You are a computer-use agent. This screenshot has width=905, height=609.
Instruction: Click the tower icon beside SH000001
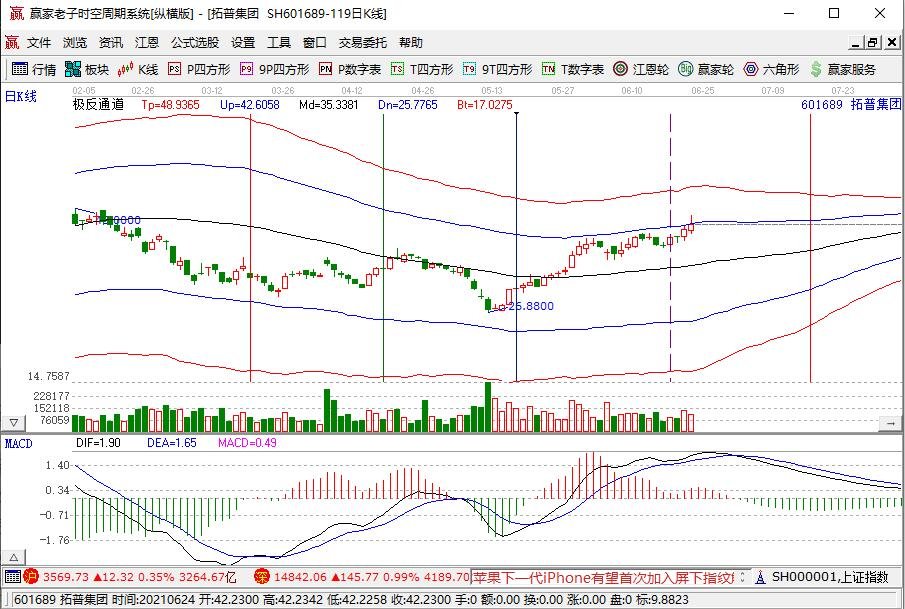point(761,577)
